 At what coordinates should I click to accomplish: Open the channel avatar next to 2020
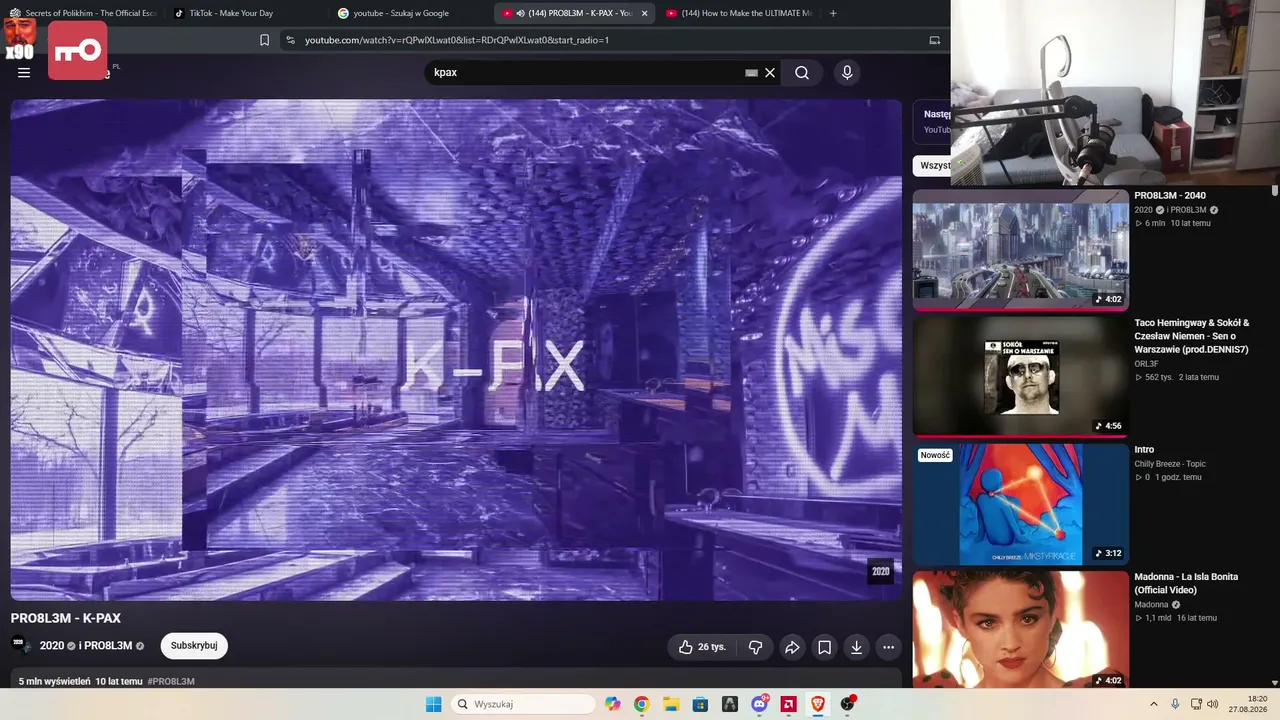pos(21,645)
